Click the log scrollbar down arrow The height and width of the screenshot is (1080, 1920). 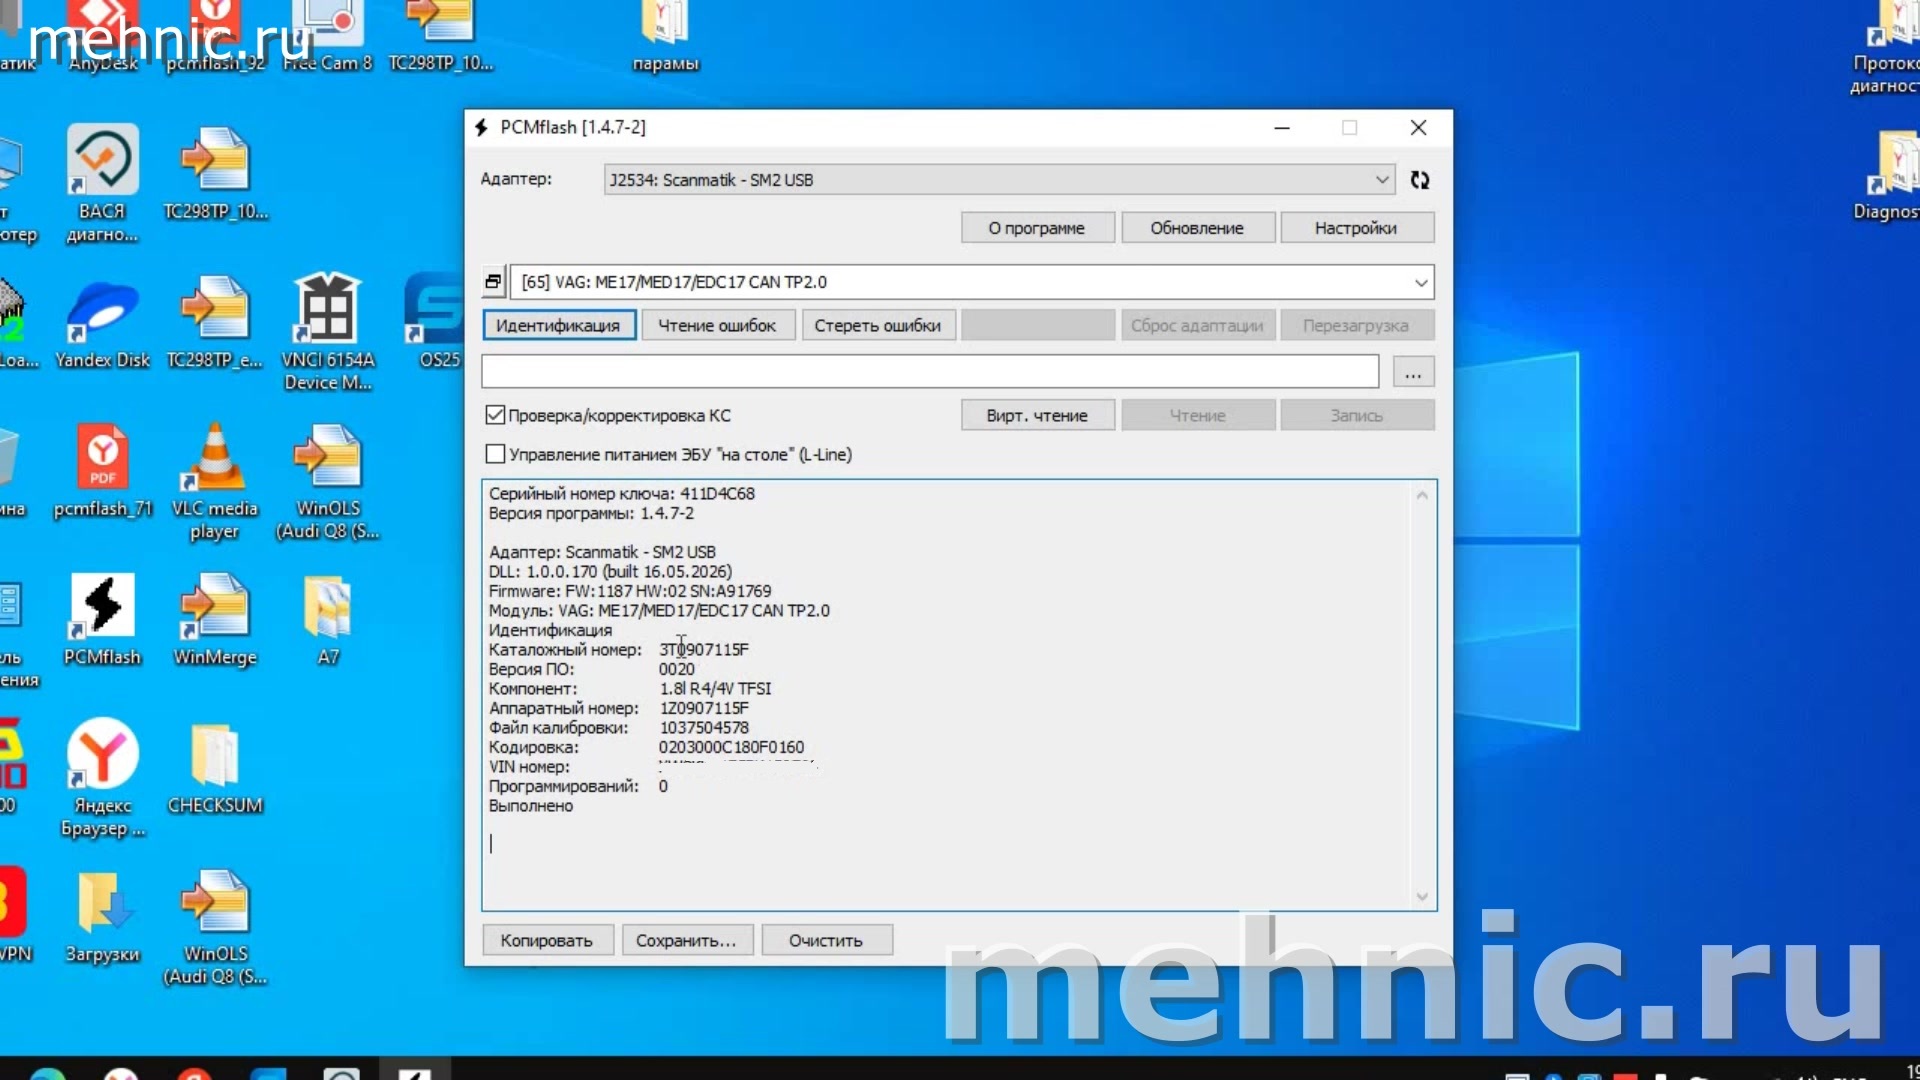[x=1422, y=897]
